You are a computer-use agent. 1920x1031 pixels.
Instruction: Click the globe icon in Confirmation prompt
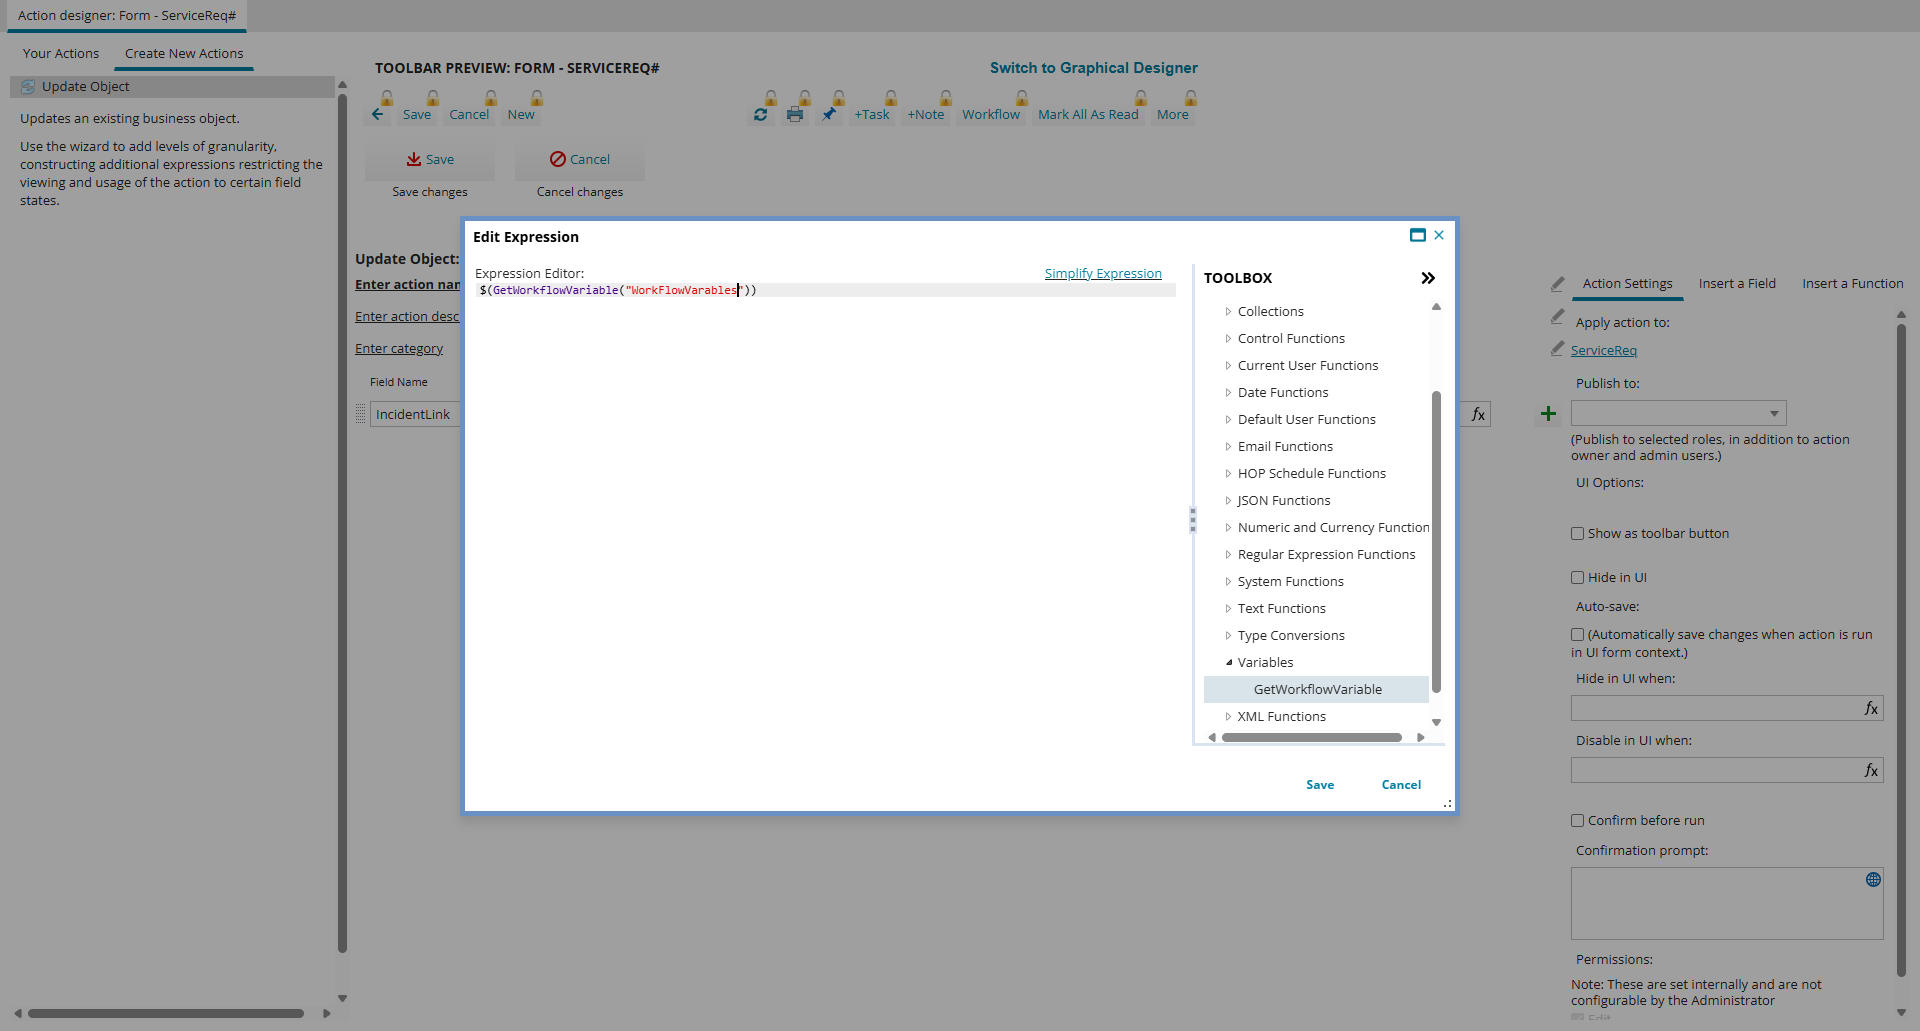[x=1873, y=880]
